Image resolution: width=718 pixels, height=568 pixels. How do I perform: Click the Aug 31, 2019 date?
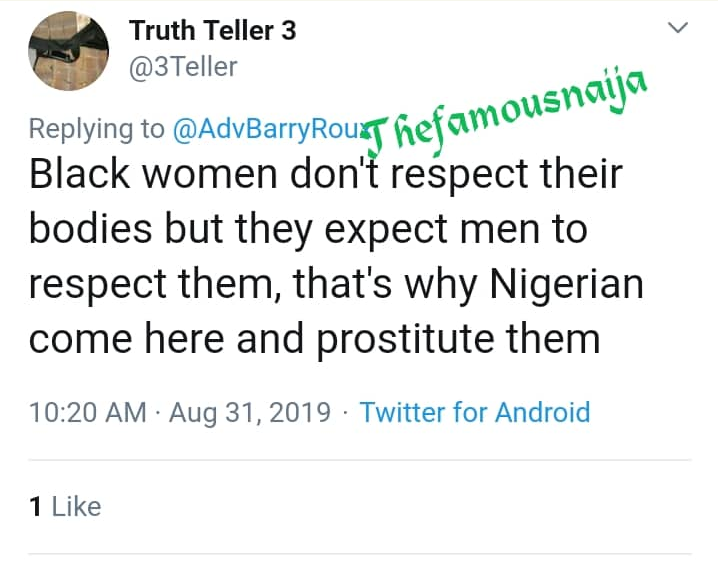[x=249, y=412]
